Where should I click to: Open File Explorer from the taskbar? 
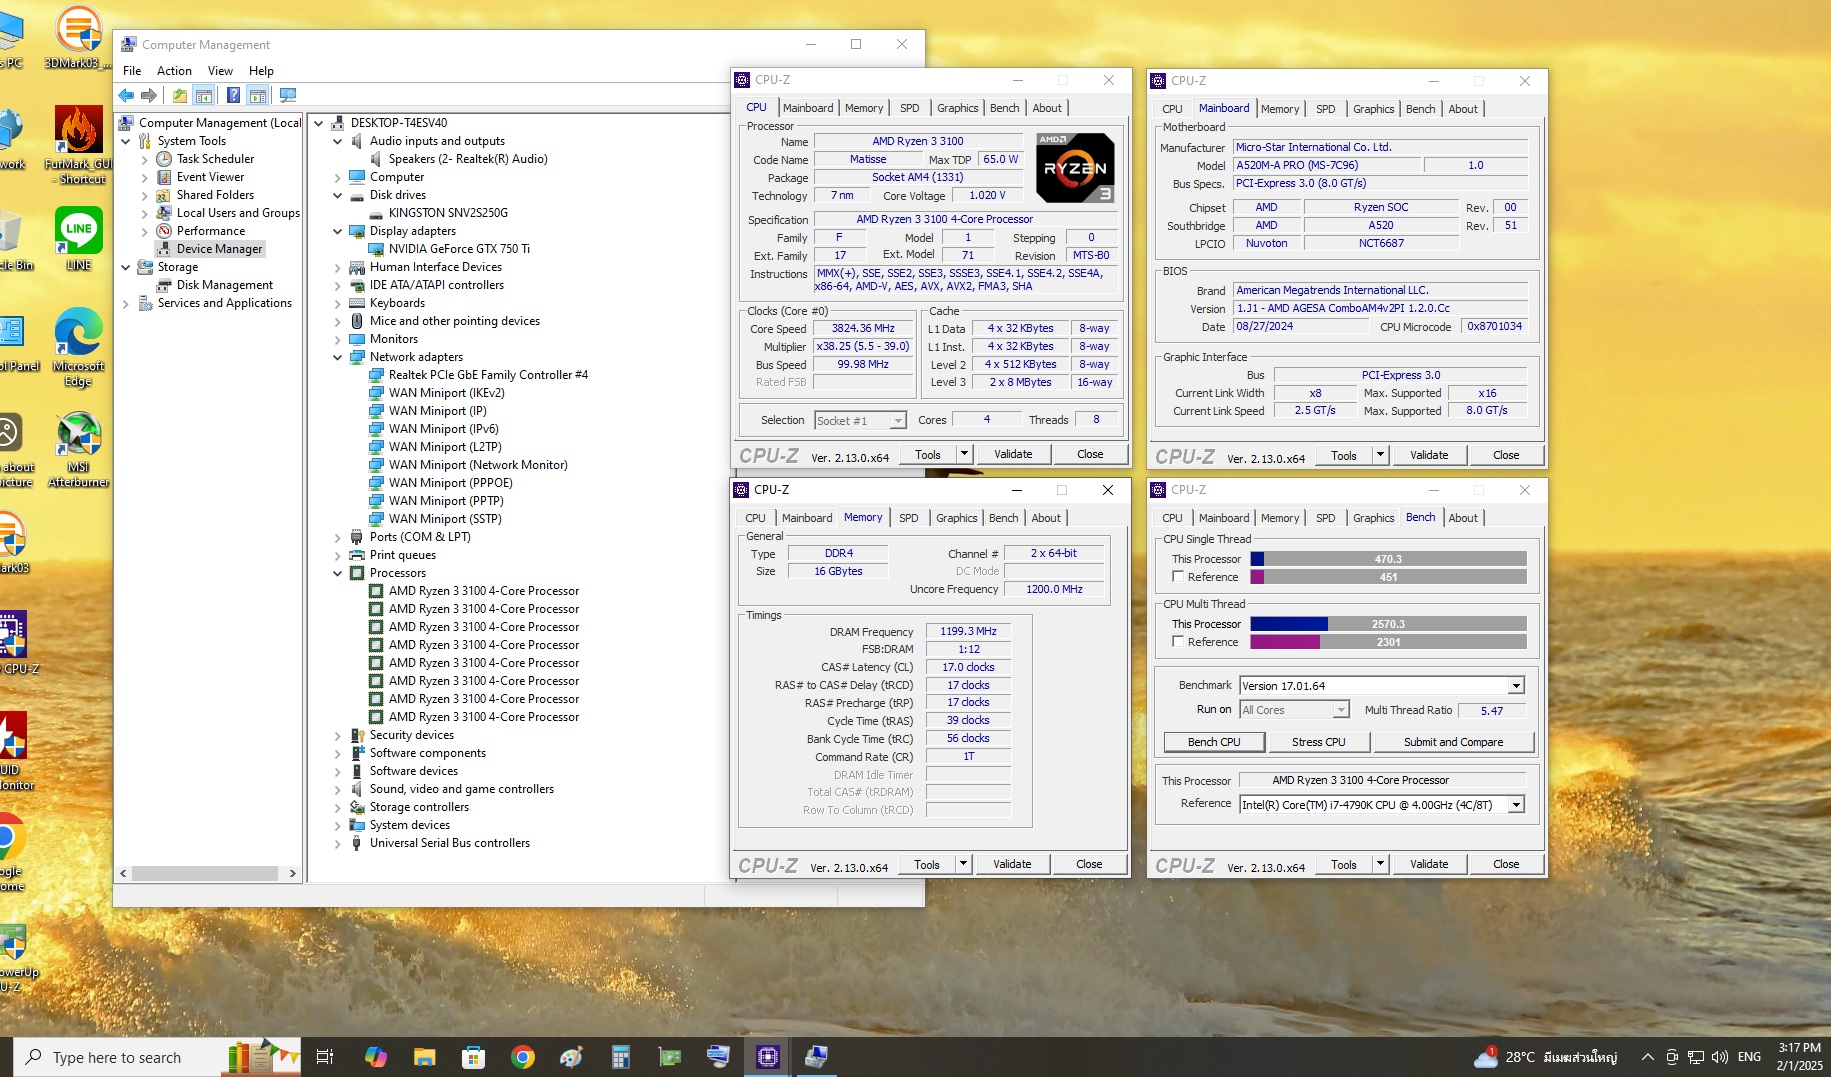(424, 1057)
